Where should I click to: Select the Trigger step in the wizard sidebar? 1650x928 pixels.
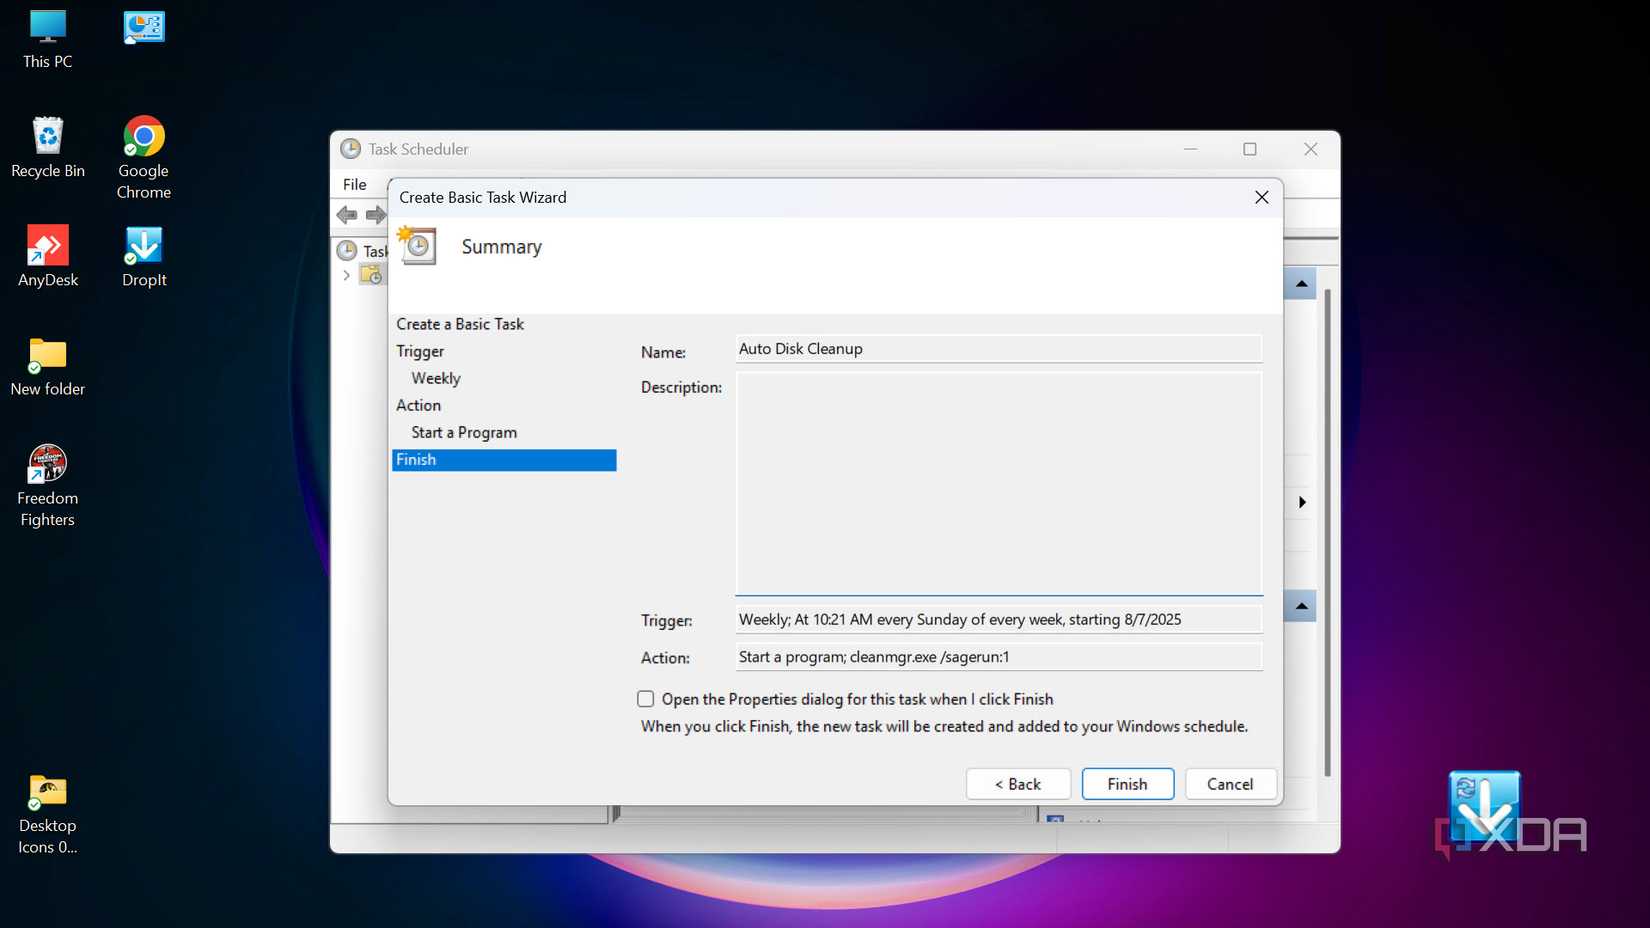[420, 351]
